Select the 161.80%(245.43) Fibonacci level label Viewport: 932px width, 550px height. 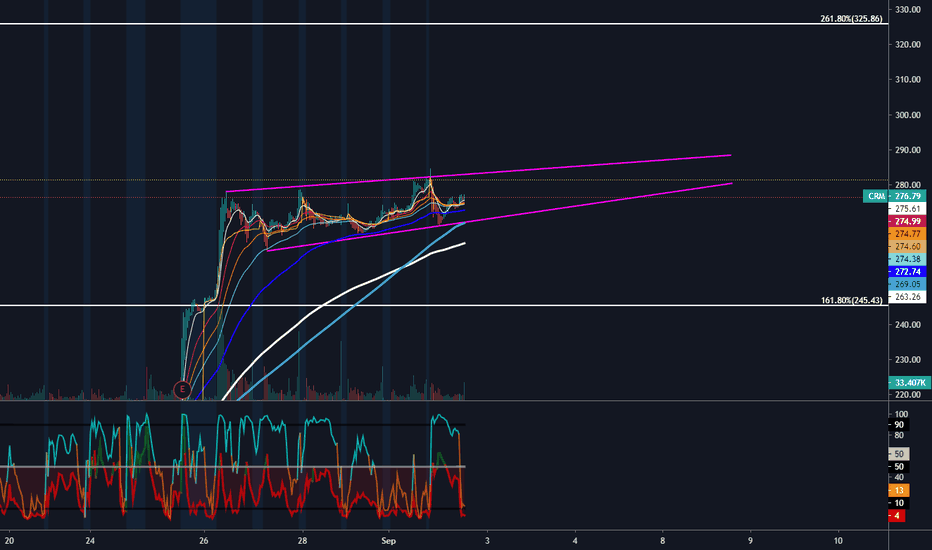point(851,300)
